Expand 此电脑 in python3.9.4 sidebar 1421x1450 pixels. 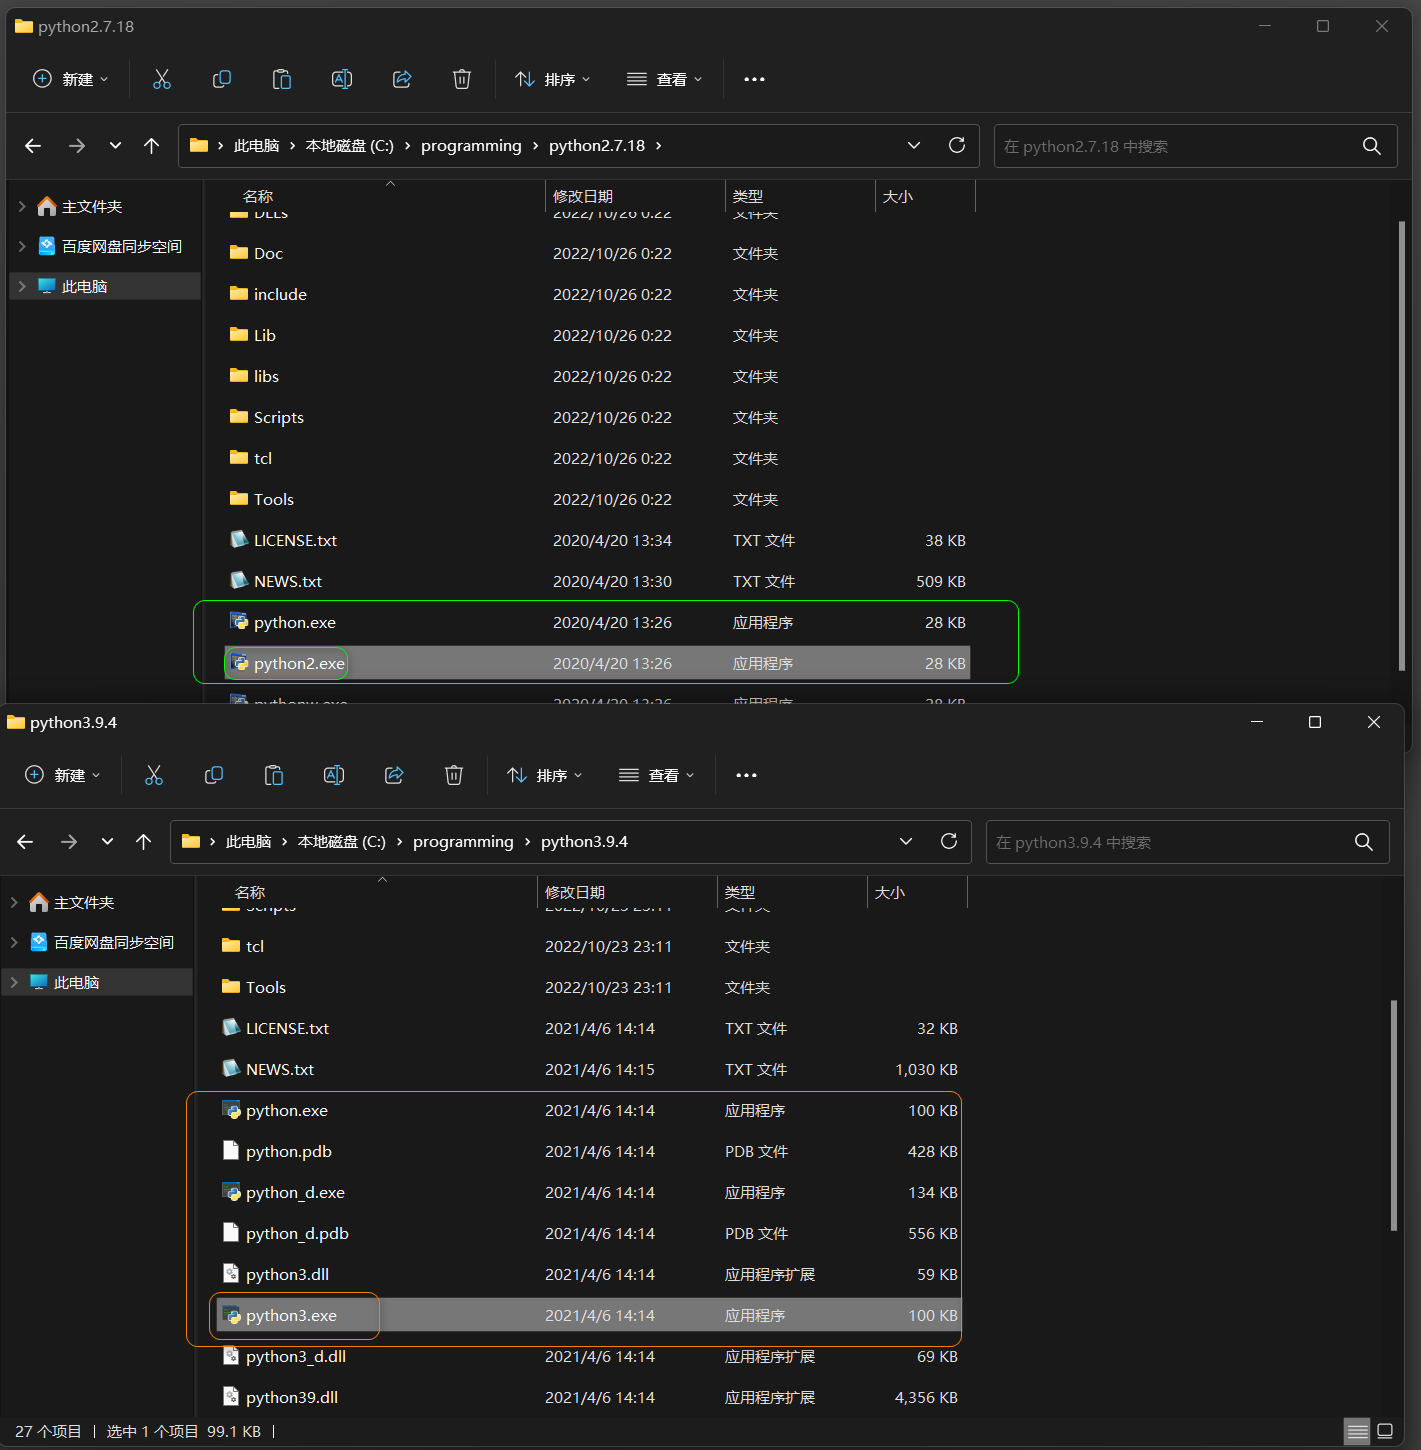(x=14, y=982)
